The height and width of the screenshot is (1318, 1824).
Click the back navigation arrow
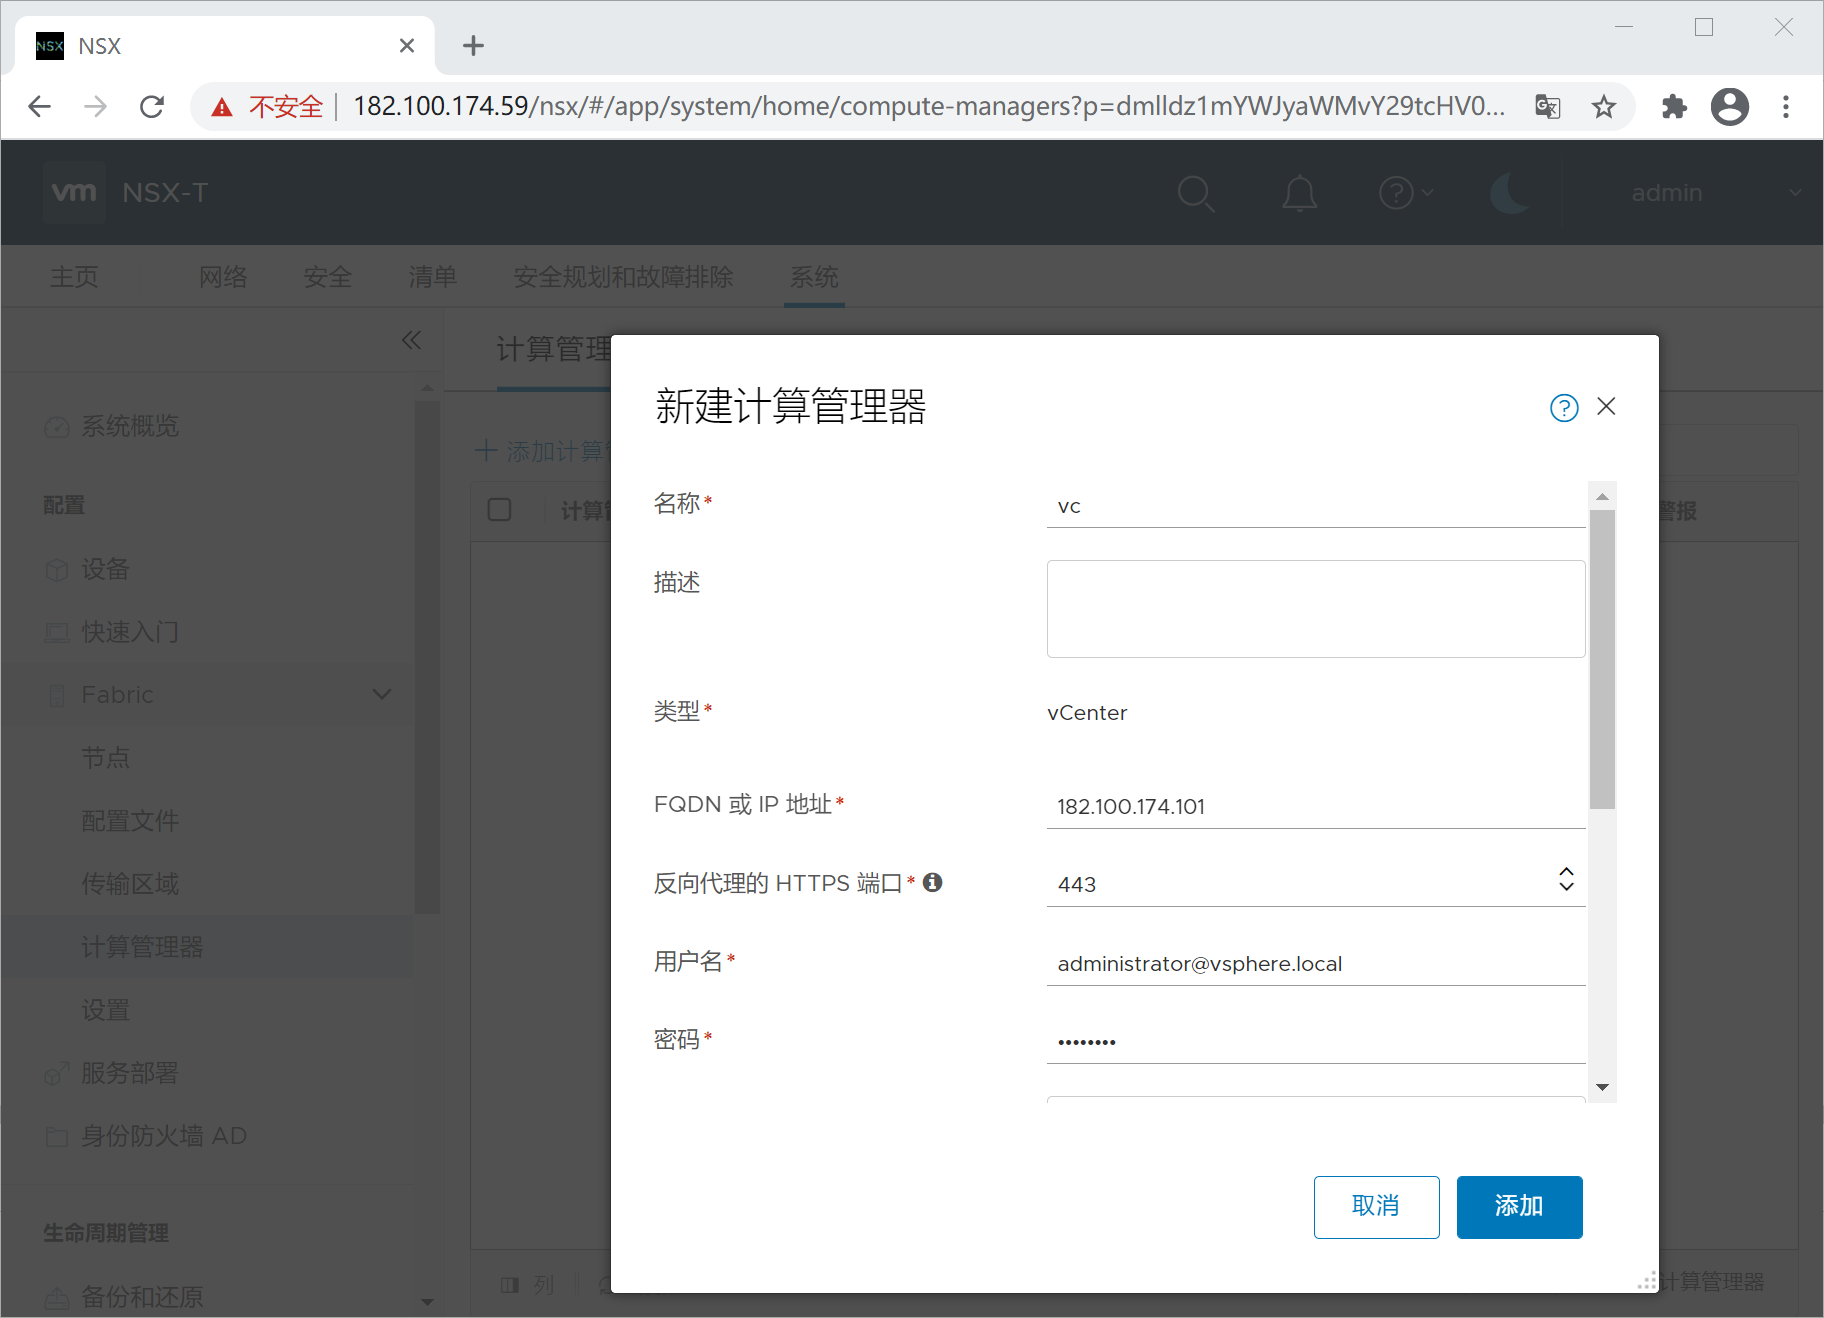(40, 107)
